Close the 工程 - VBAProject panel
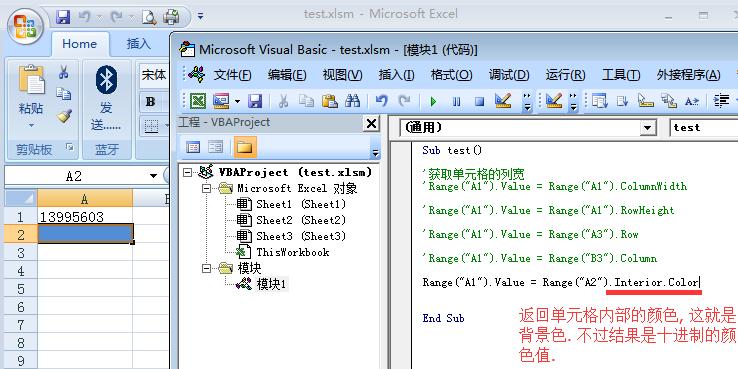 click(371, 124)
